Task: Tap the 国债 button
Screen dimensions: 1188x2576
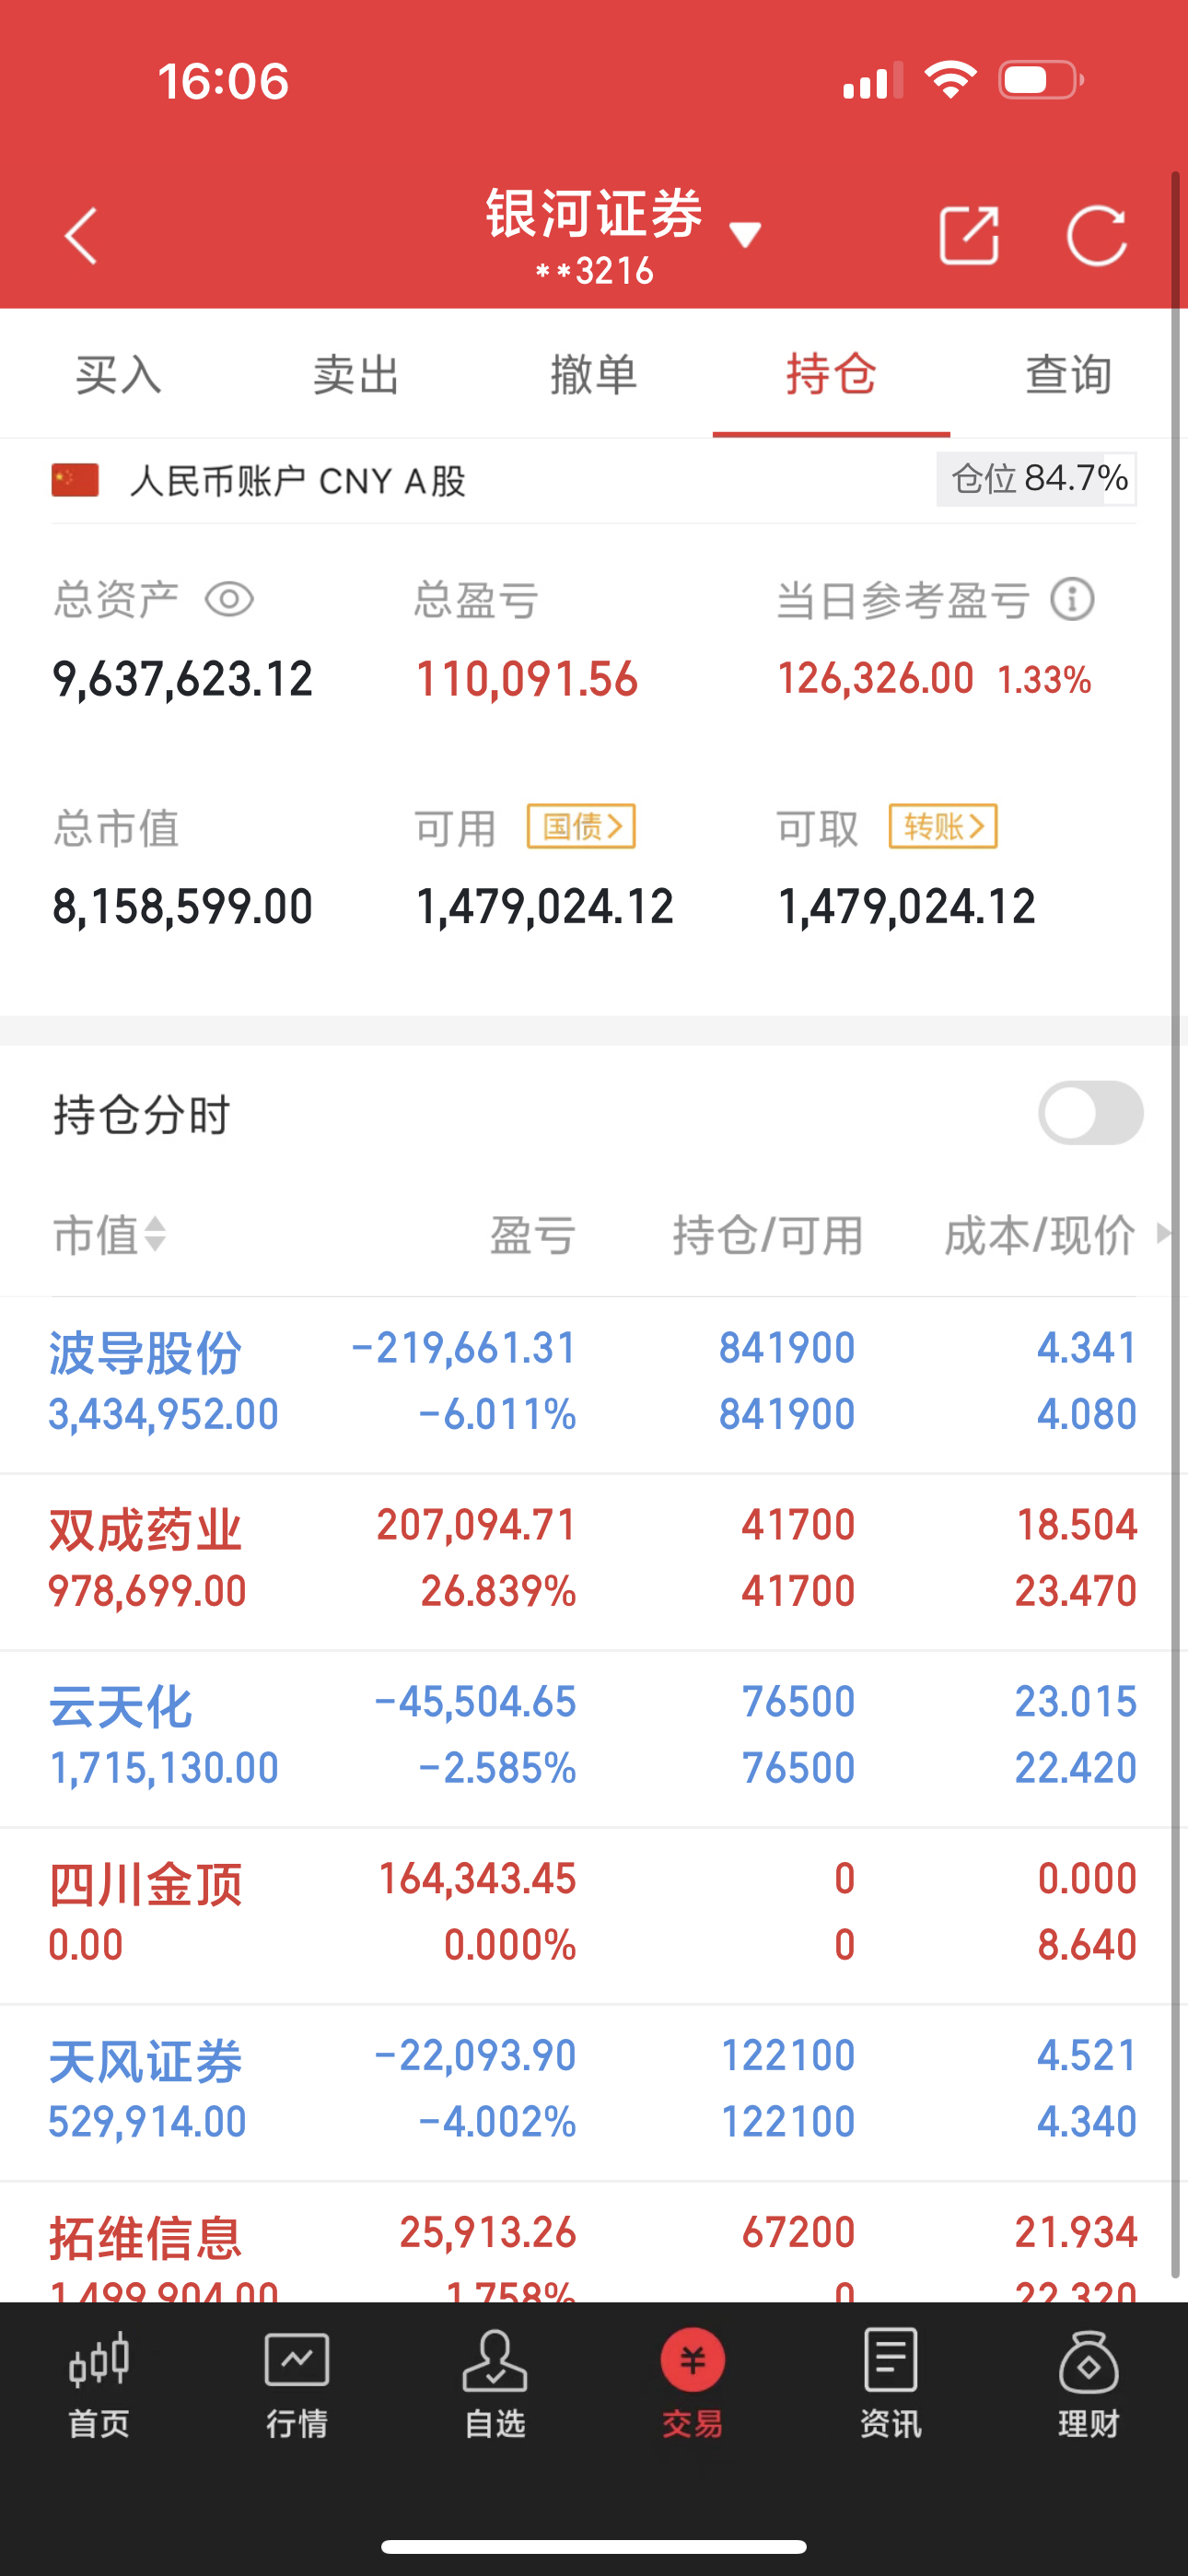Action: pos(581,826)
